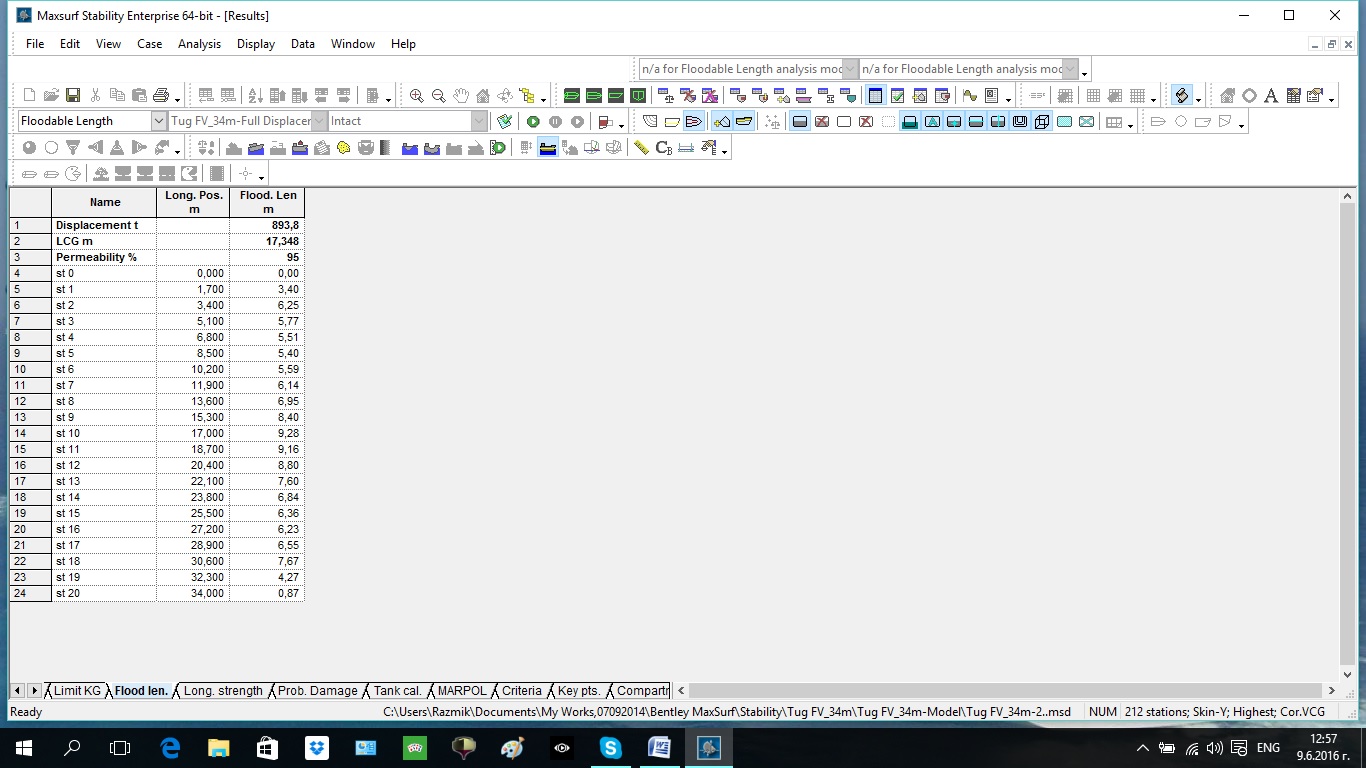Click the sort ascending A-Z icon
1366x768 pixels.
(255, 96)
